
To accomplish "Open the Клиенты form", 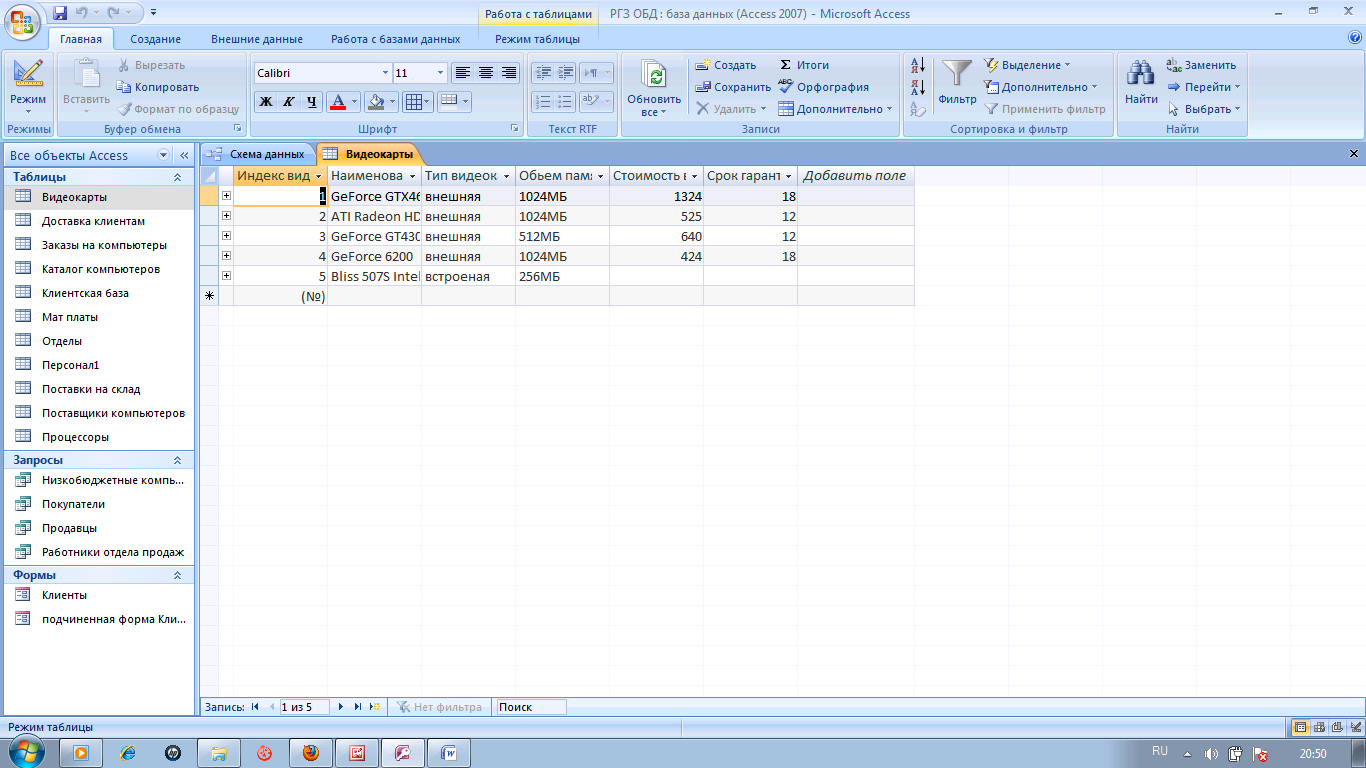I will point(98,595).
